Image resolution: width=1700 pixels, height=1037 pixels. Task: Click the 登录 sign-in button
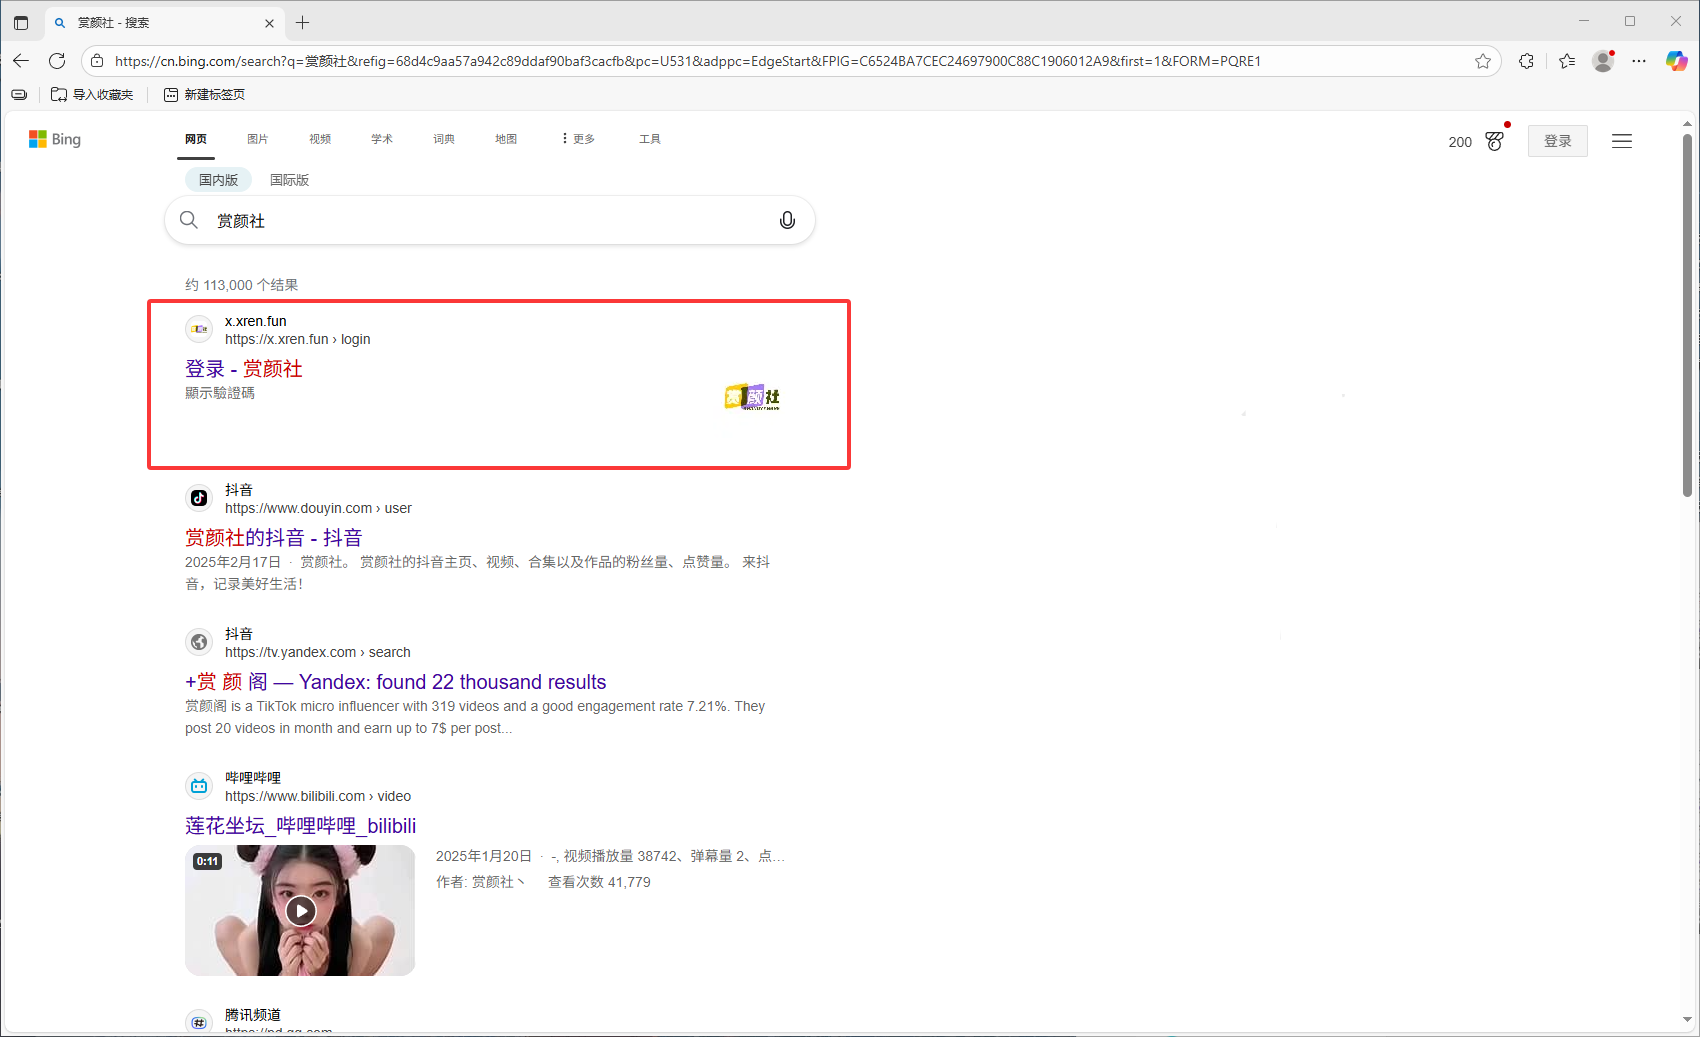click(x=1557, y=141)
